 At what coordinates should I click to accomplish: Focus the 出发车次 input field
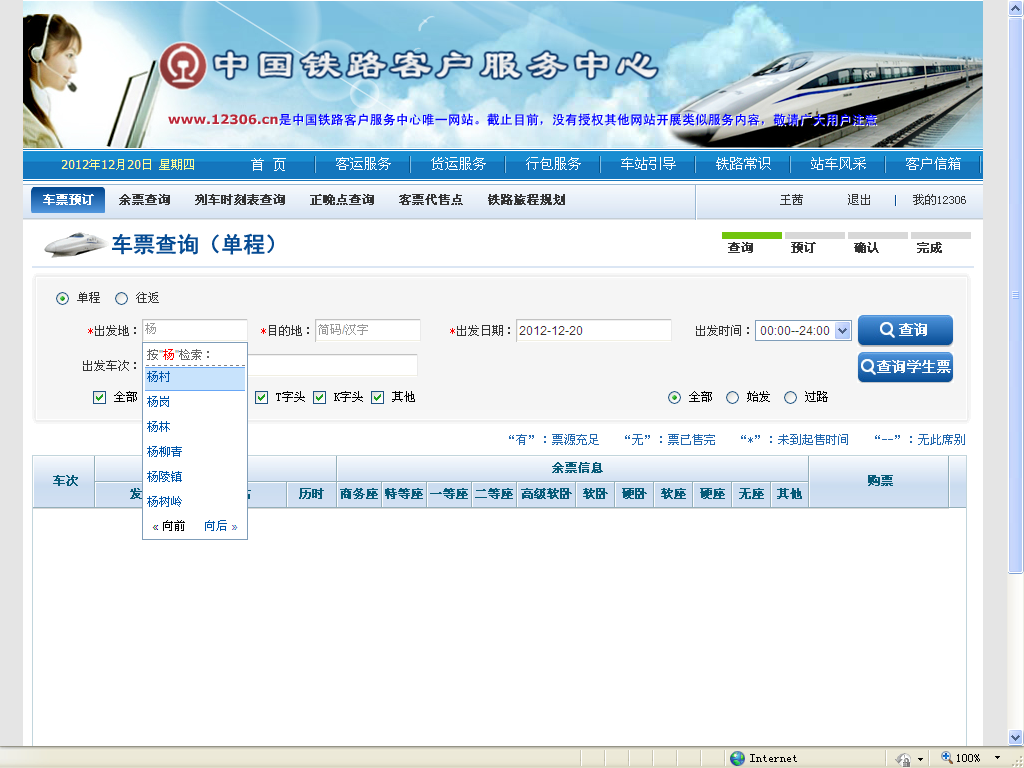pos(332,365)
